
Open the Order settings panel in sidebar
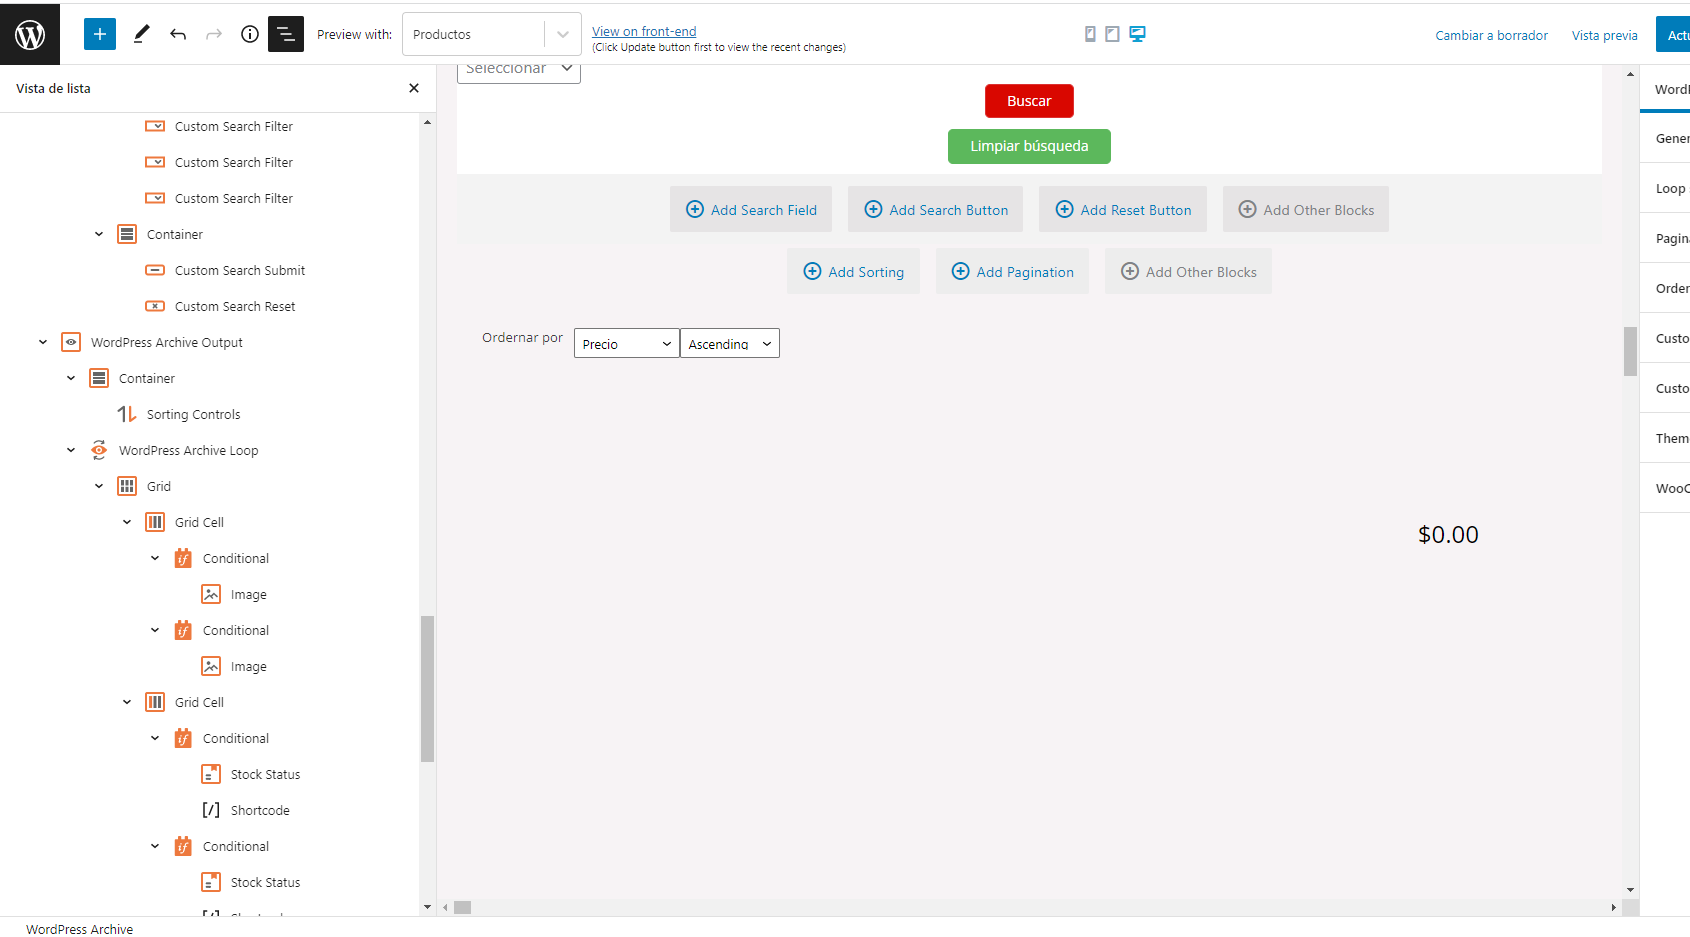(1665, 288)
